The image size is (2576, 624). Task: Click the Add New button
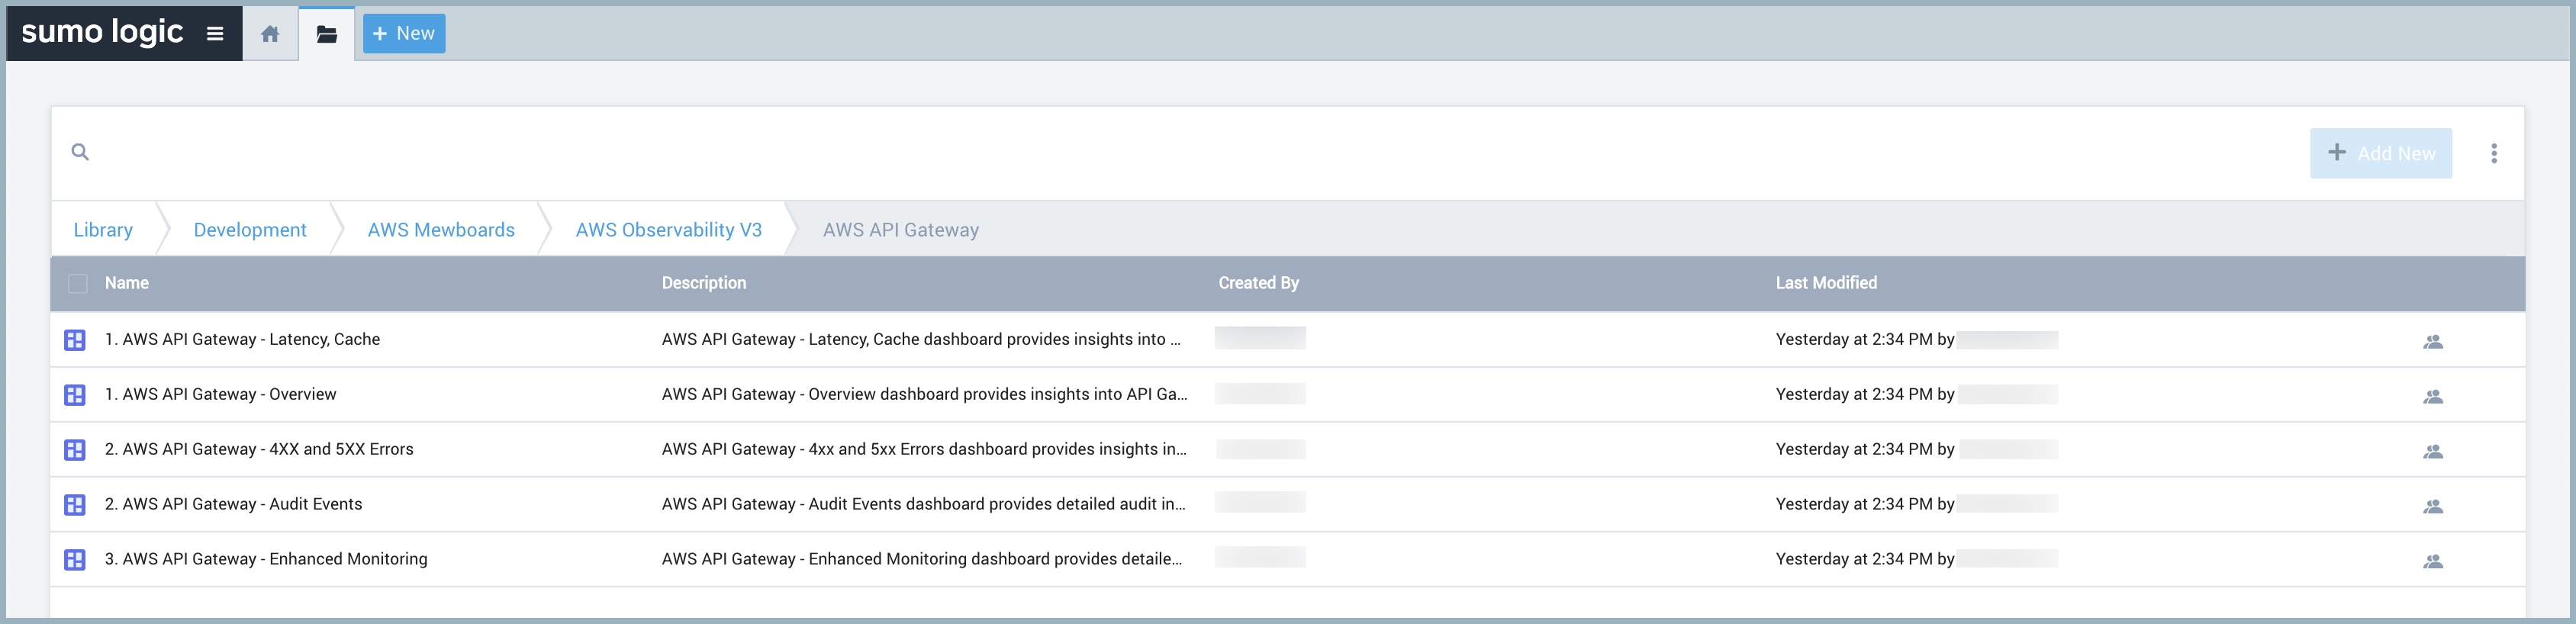(2380, 153)
